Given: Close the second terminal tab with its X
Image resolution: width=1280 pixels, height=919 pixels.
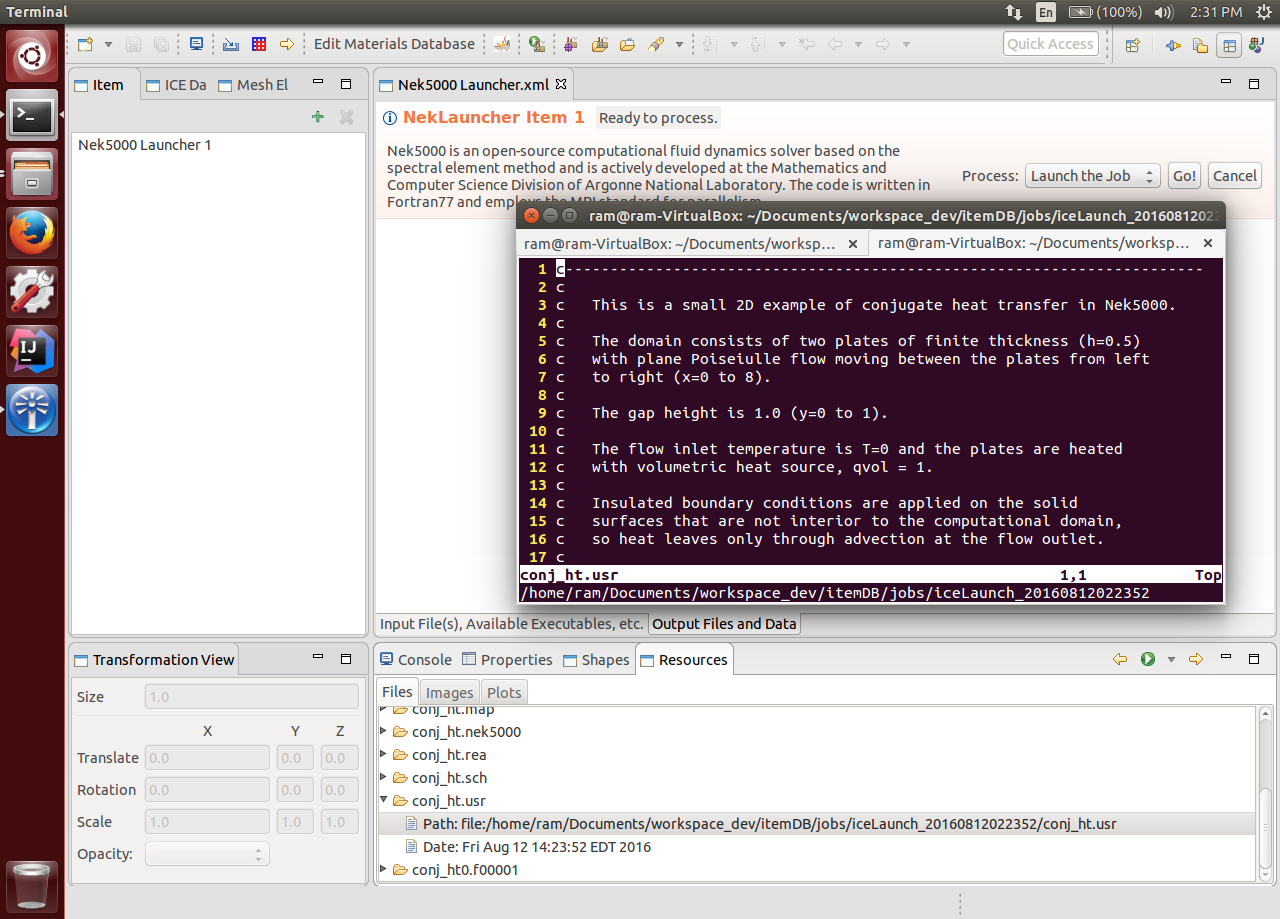Looking at the screenshot, I should point(1207,243).
